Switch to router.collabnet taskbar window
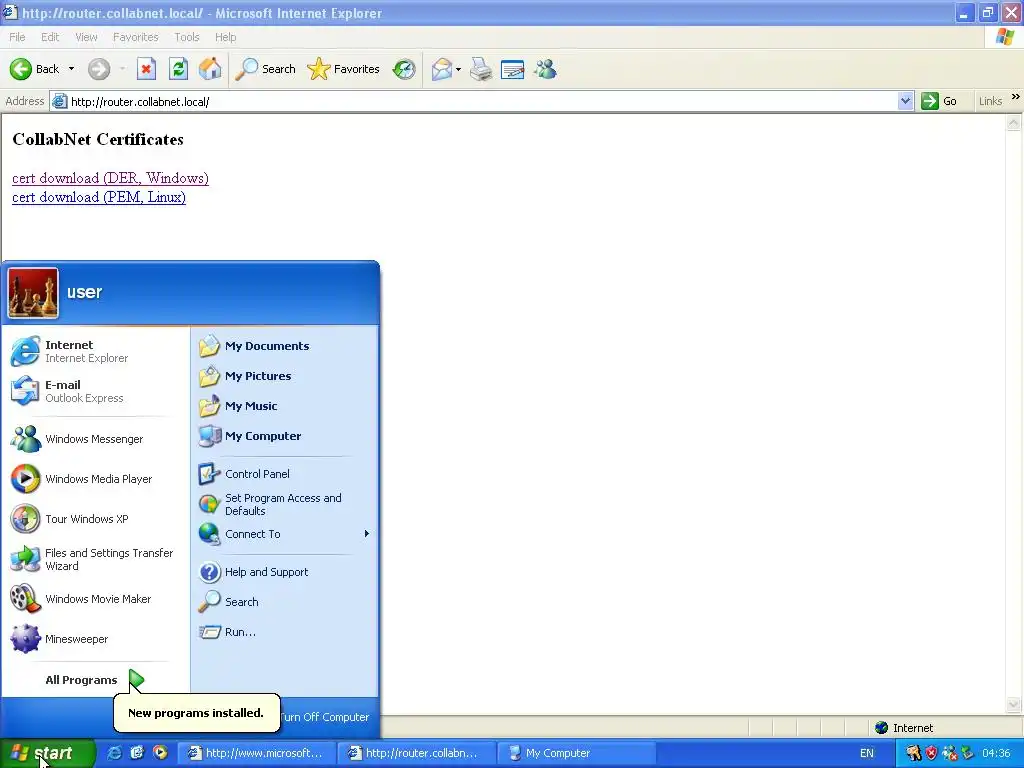 click(x=417, y=753)
